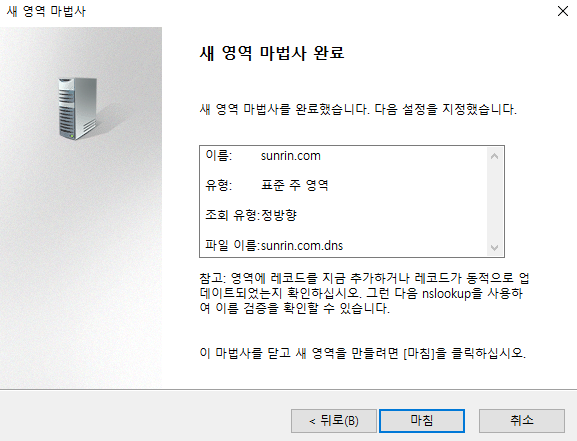
Task: Click the summary box scroll up arrow
Action: tap(495, 156)
